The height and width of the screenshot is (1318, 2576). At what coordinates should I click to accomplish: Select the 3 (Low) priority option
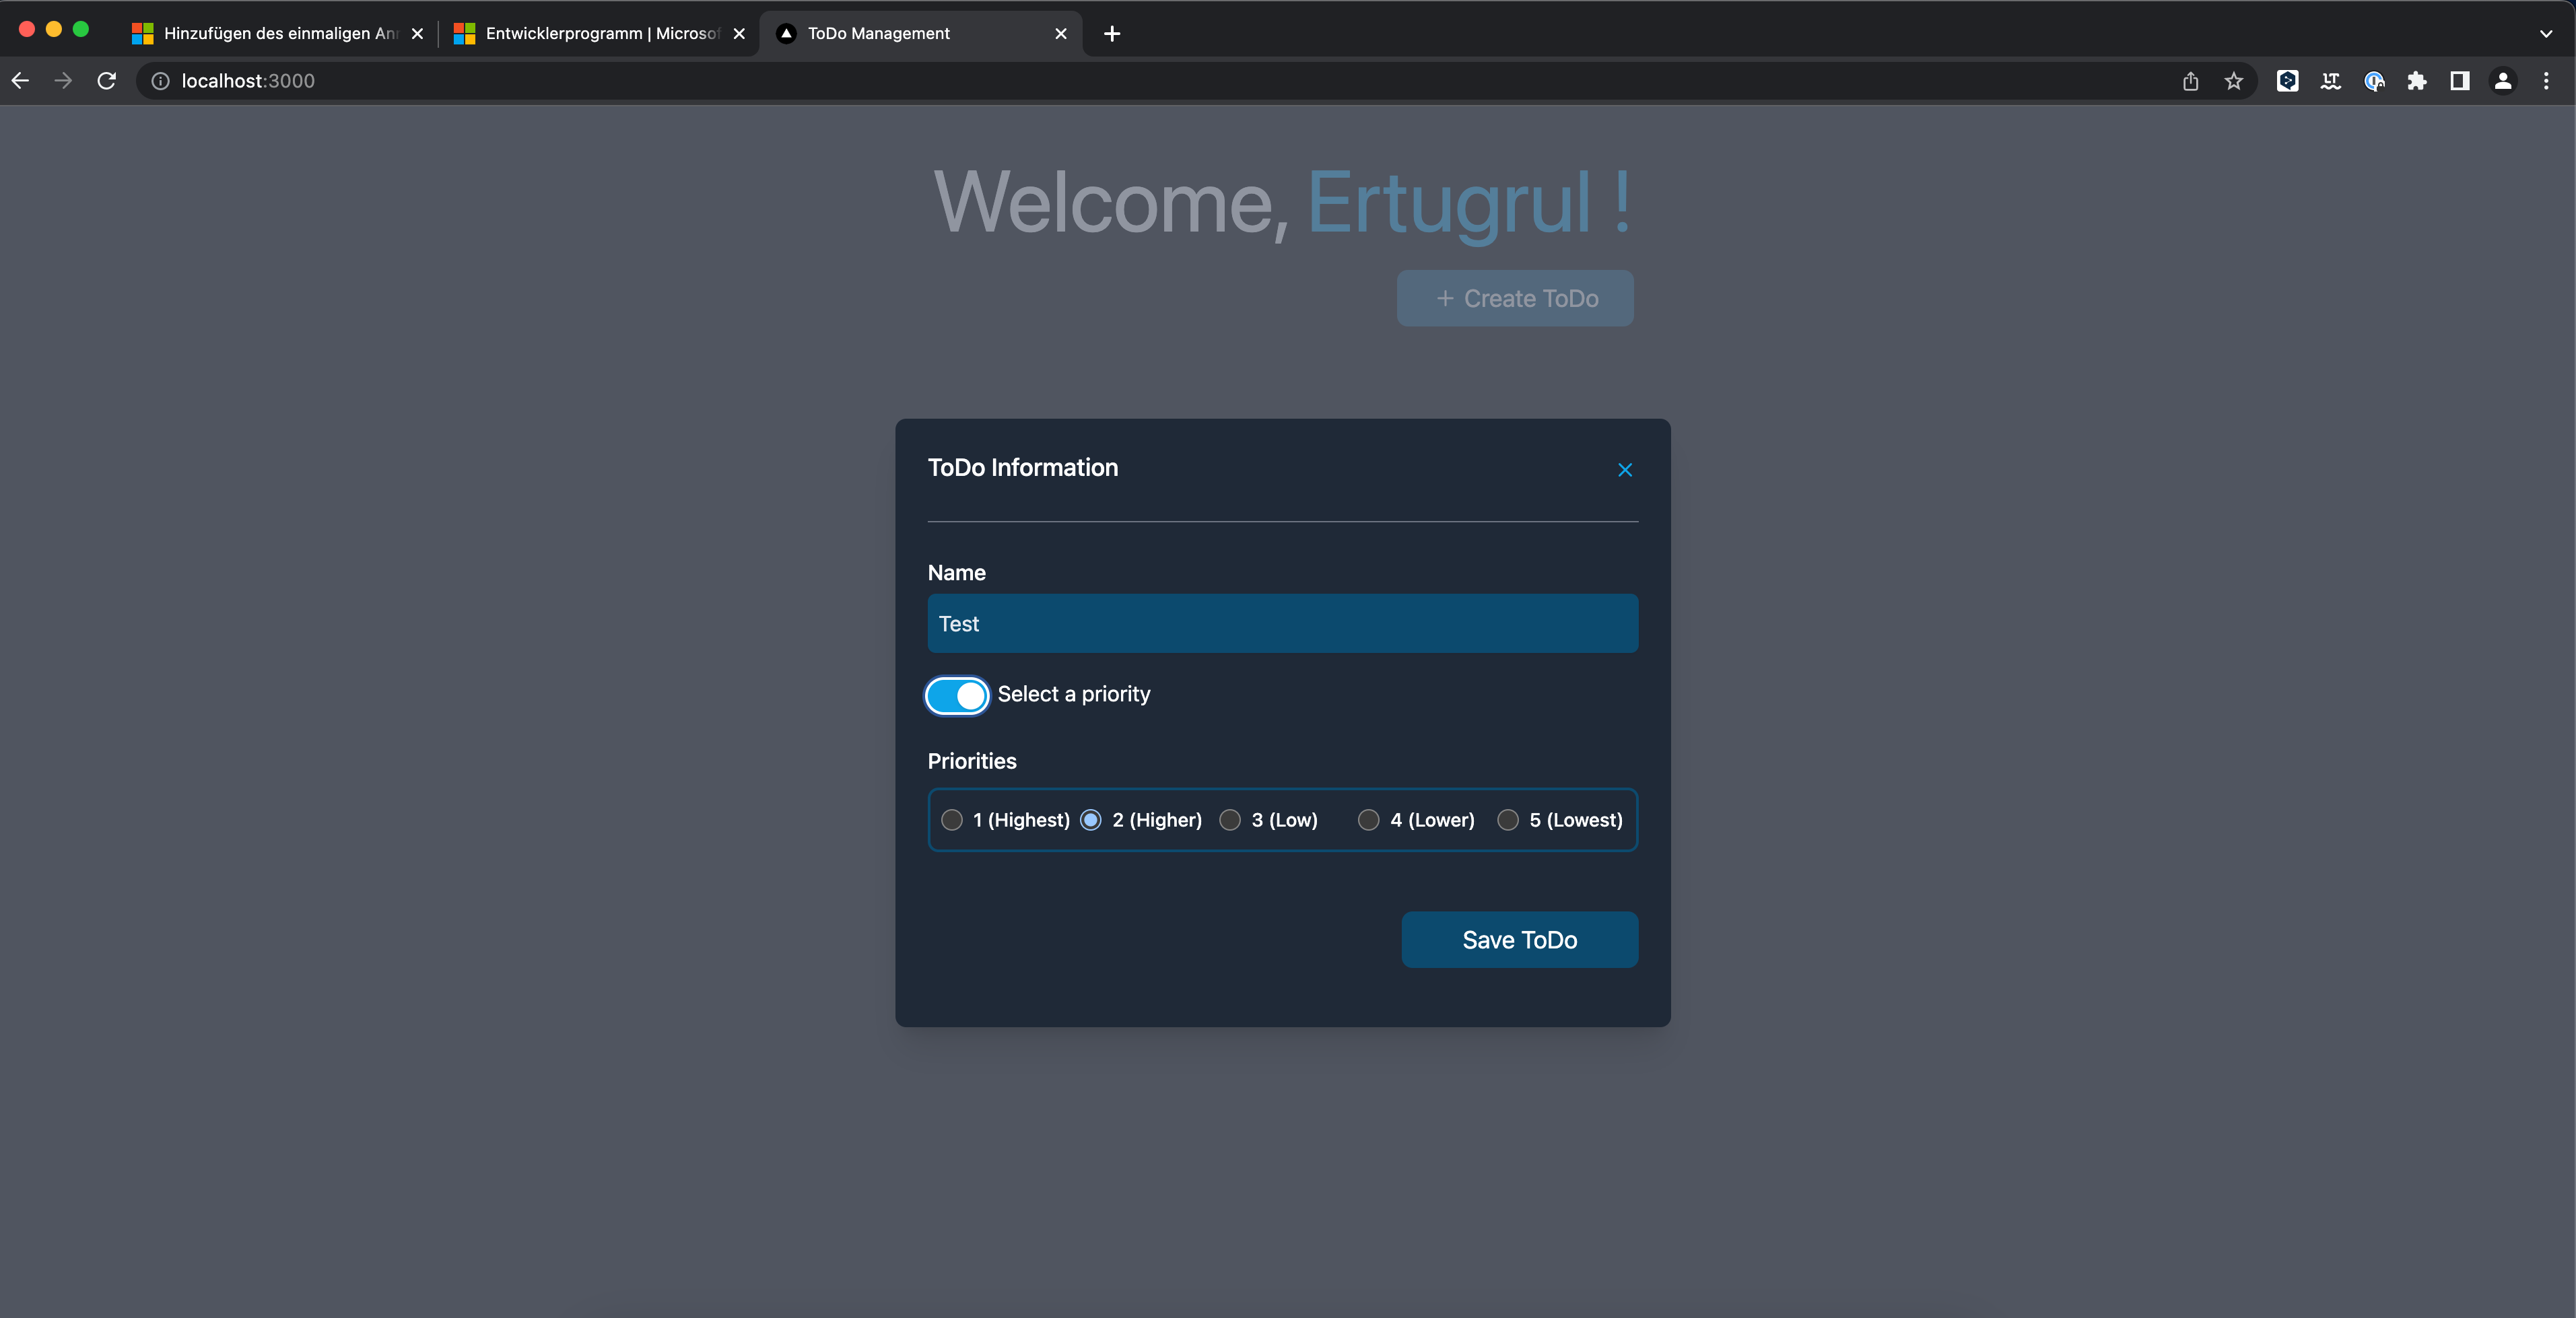(1230, 820)
